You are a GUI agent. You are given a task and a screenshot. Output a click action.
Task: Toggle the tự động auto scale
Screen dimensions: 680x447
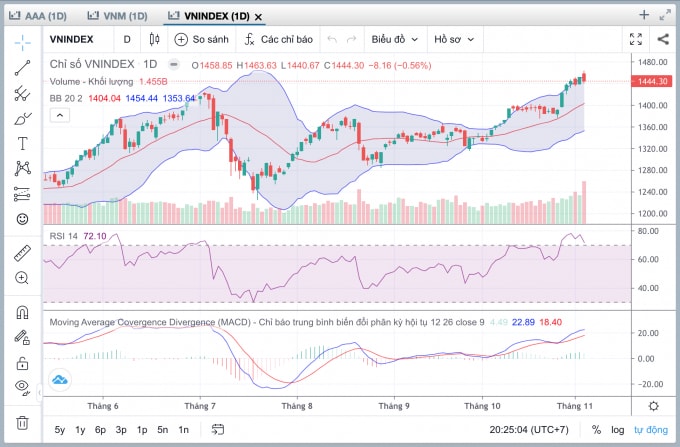[651, 430]
